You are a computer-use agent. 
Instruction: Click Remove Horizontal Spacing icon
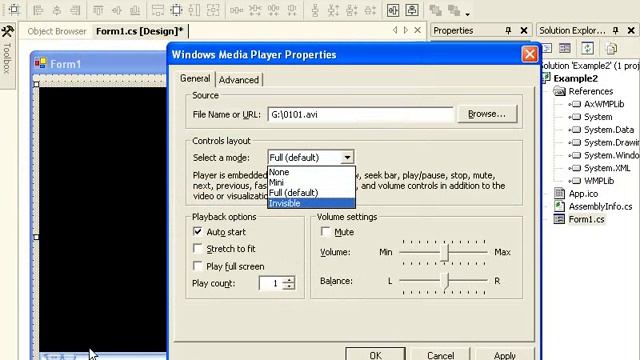pyautogui.click(x=292, y=10)
